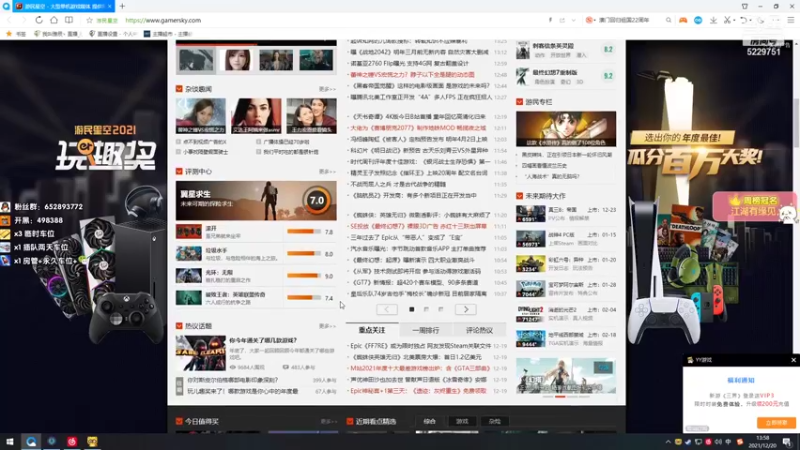
Task: Select the third news pagination dot
Action: click(441, 309)
